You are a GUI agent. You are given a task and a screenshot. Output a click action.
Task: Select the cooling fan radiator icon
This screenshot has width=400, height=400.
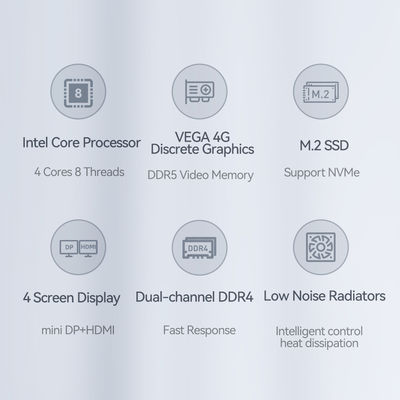coord(321,247)
